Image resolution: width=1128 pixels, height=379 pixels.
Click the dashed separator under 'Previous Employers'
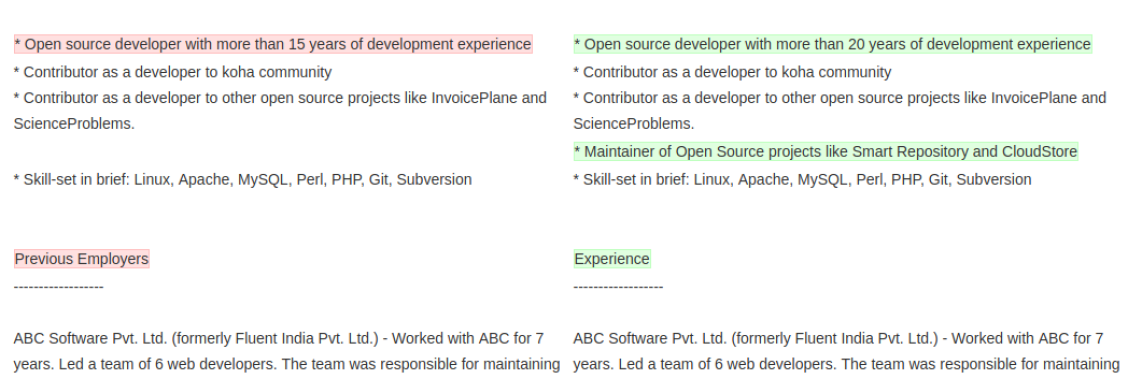pyautogui.click(x=58, y=287)
